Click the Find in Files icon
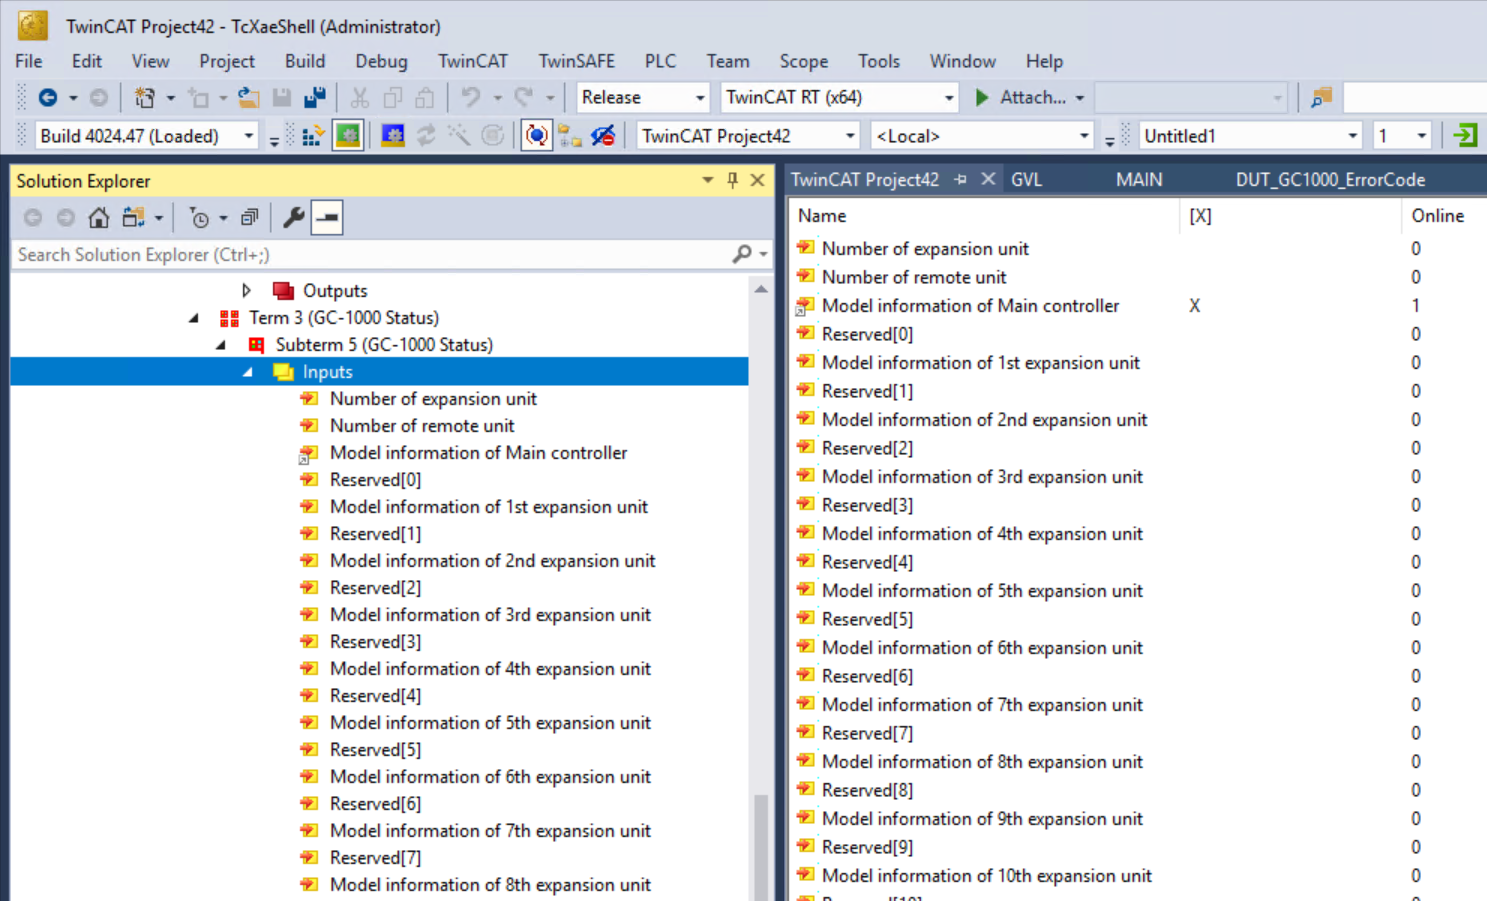 (1321, 97)
